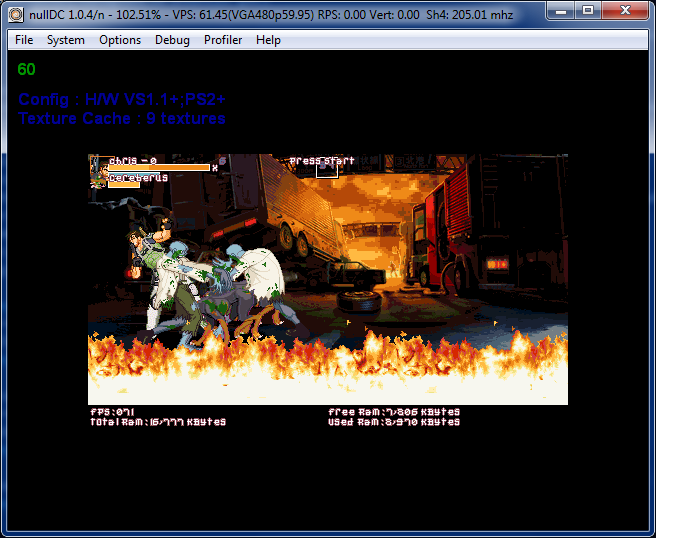Click the nullDC window title text
683x538 pixels.
click(271, 15)
